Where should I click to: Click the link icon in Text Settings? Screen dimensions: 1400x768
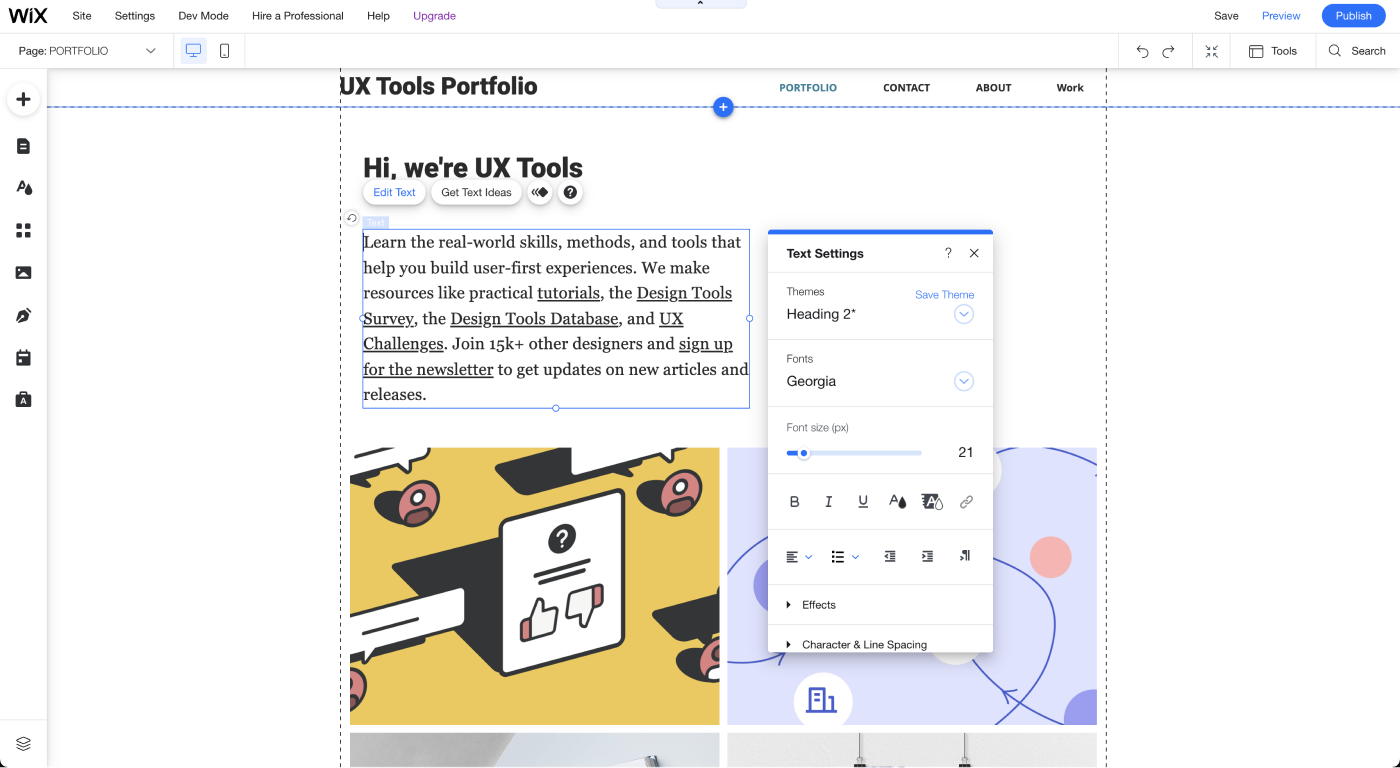[966, 502]
